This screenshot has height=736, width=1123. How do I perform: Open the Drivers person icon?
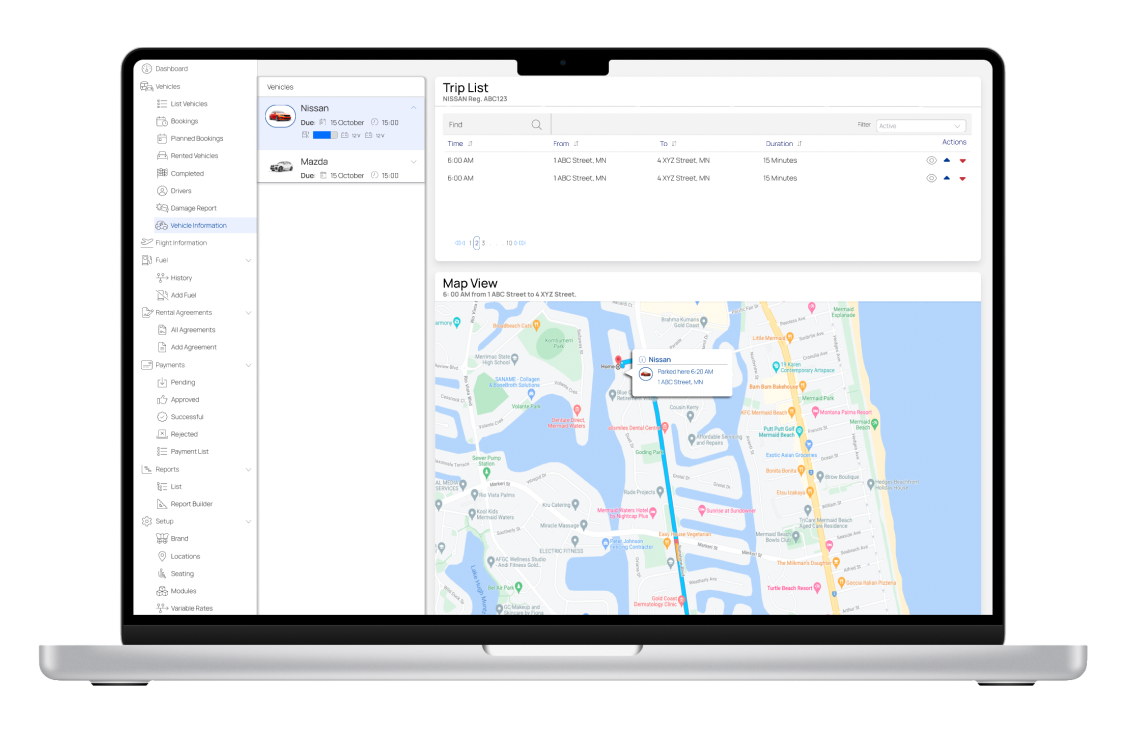tap(162, 190)
